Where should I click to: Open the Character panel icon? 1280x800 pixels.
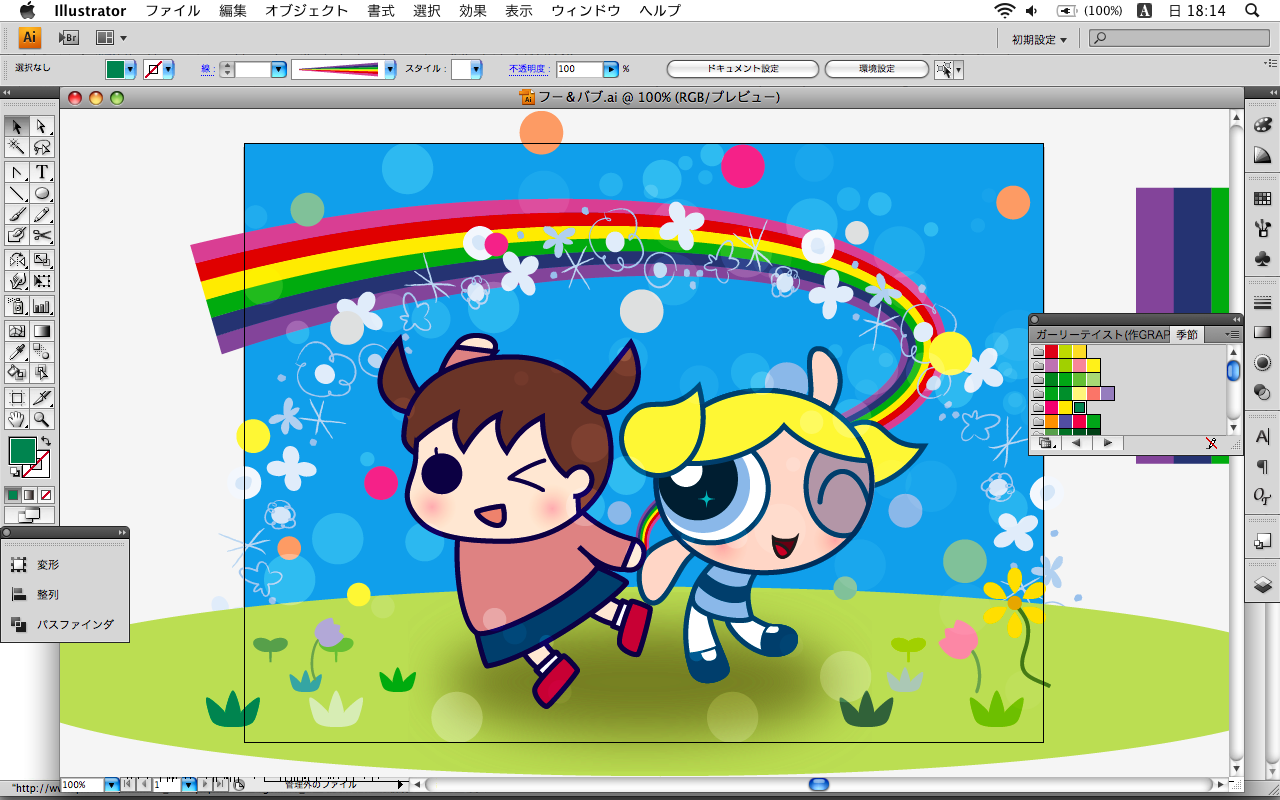pos(1262,436)
